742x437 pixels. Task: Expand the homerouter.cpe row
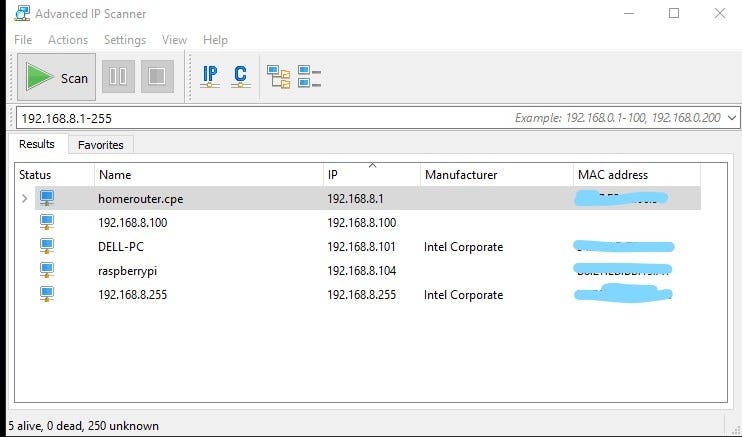pos(25,199)
